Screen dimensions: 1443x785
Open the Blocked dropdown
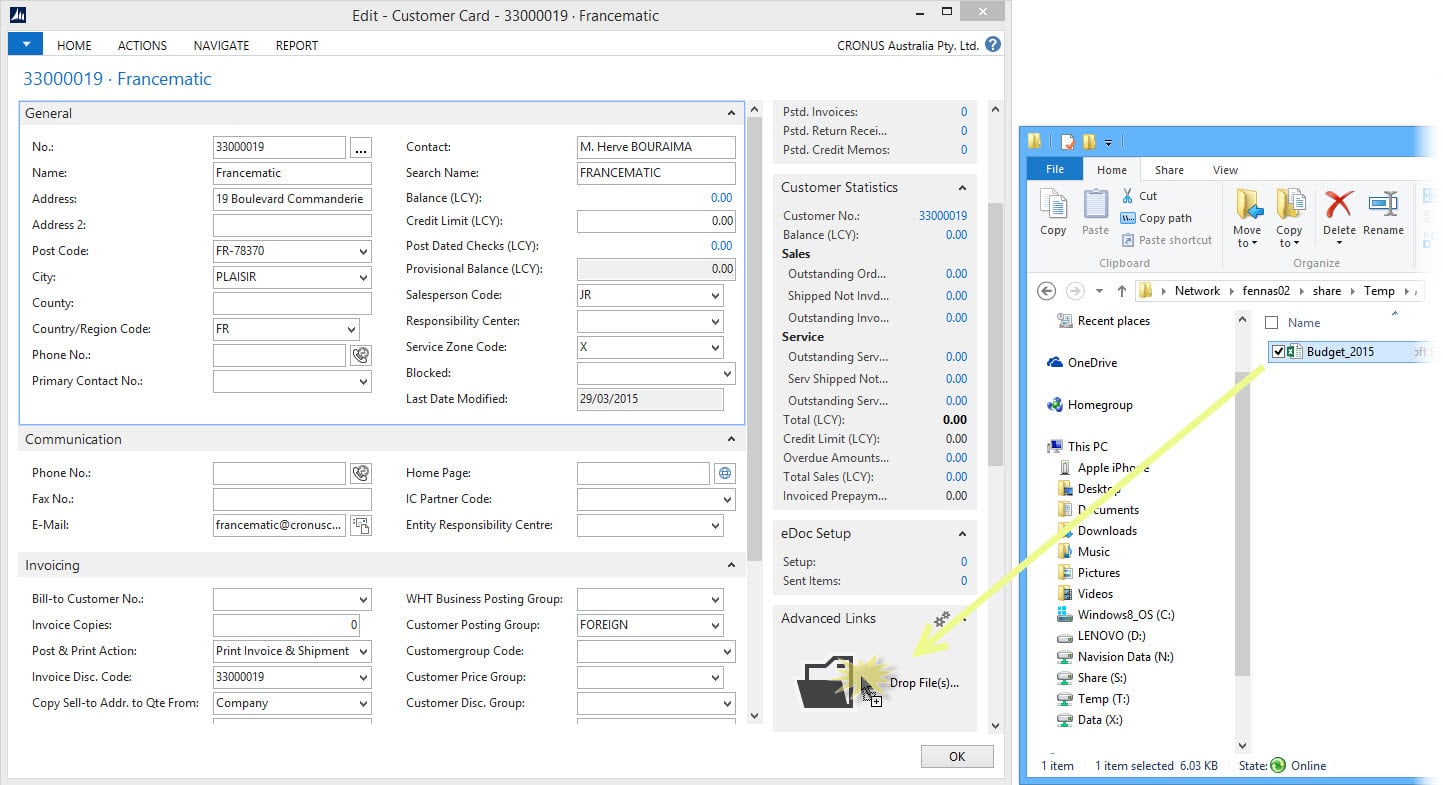(x=727, y=373)
